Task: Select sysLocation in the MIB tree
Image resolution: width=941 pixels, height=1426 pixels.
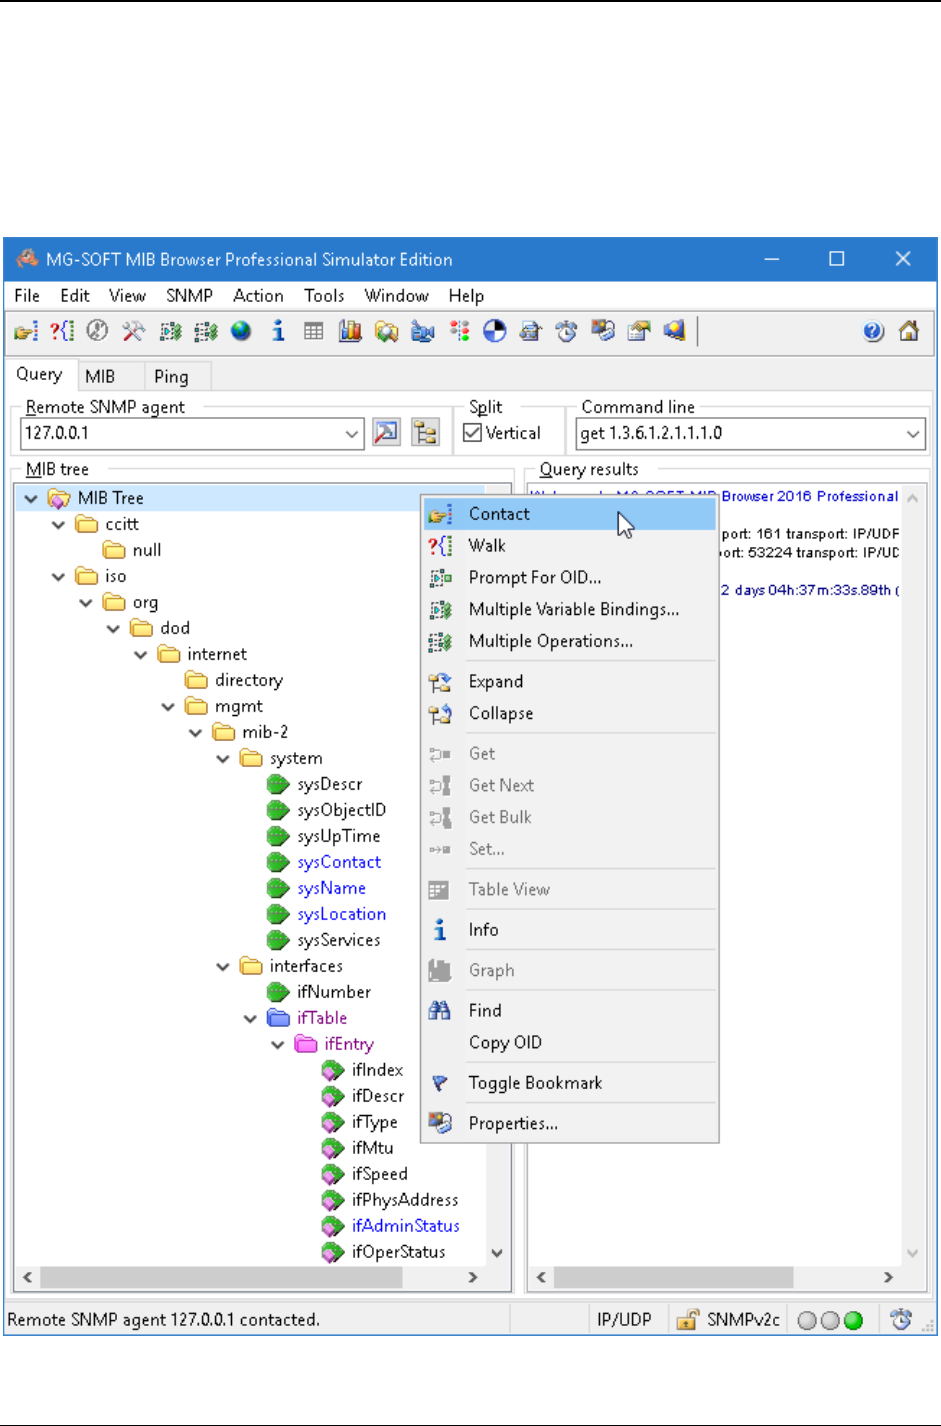Action: 341,914
